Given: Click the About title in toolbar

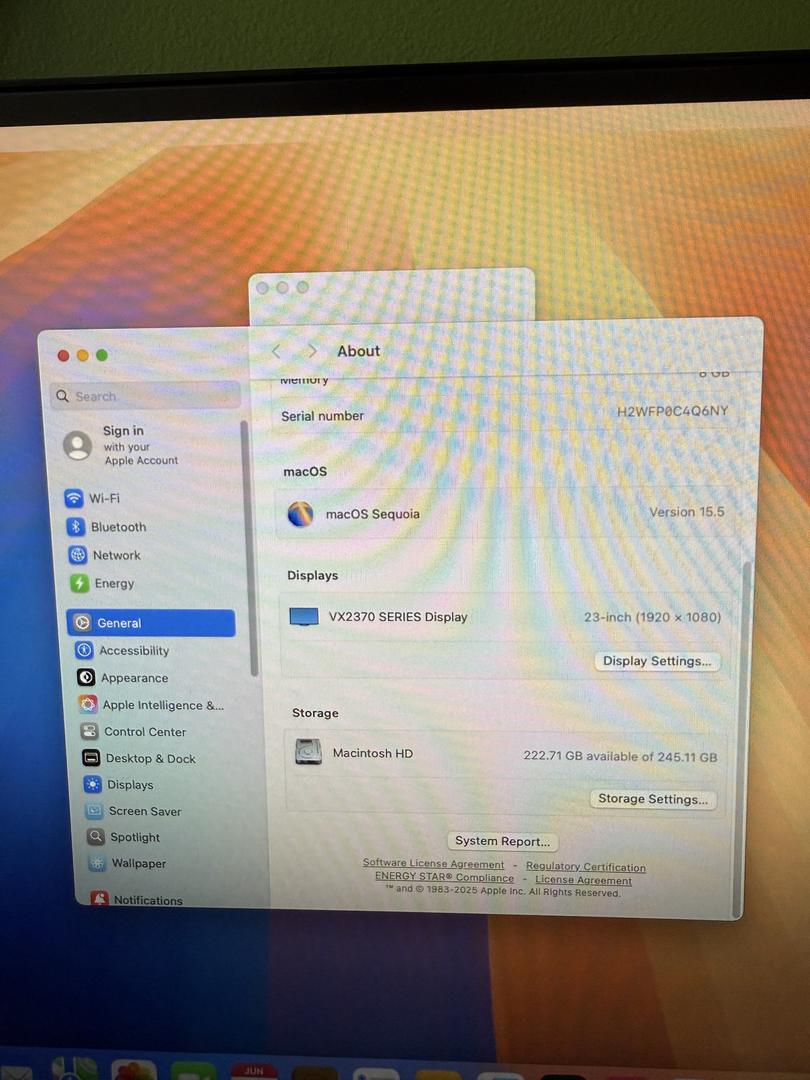Looking at the screenshot, I should pos(359,351).
